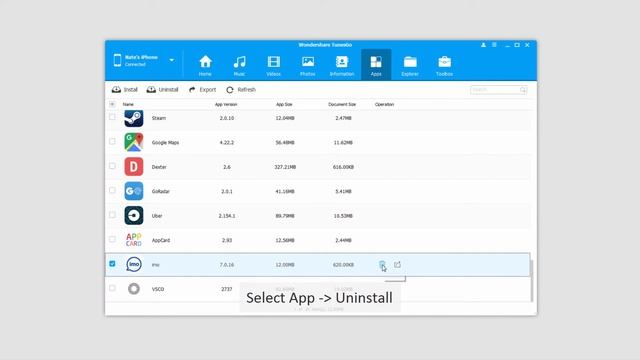Click the app list vertical scrollbar

pyautogui.click(x=532, y=280)
